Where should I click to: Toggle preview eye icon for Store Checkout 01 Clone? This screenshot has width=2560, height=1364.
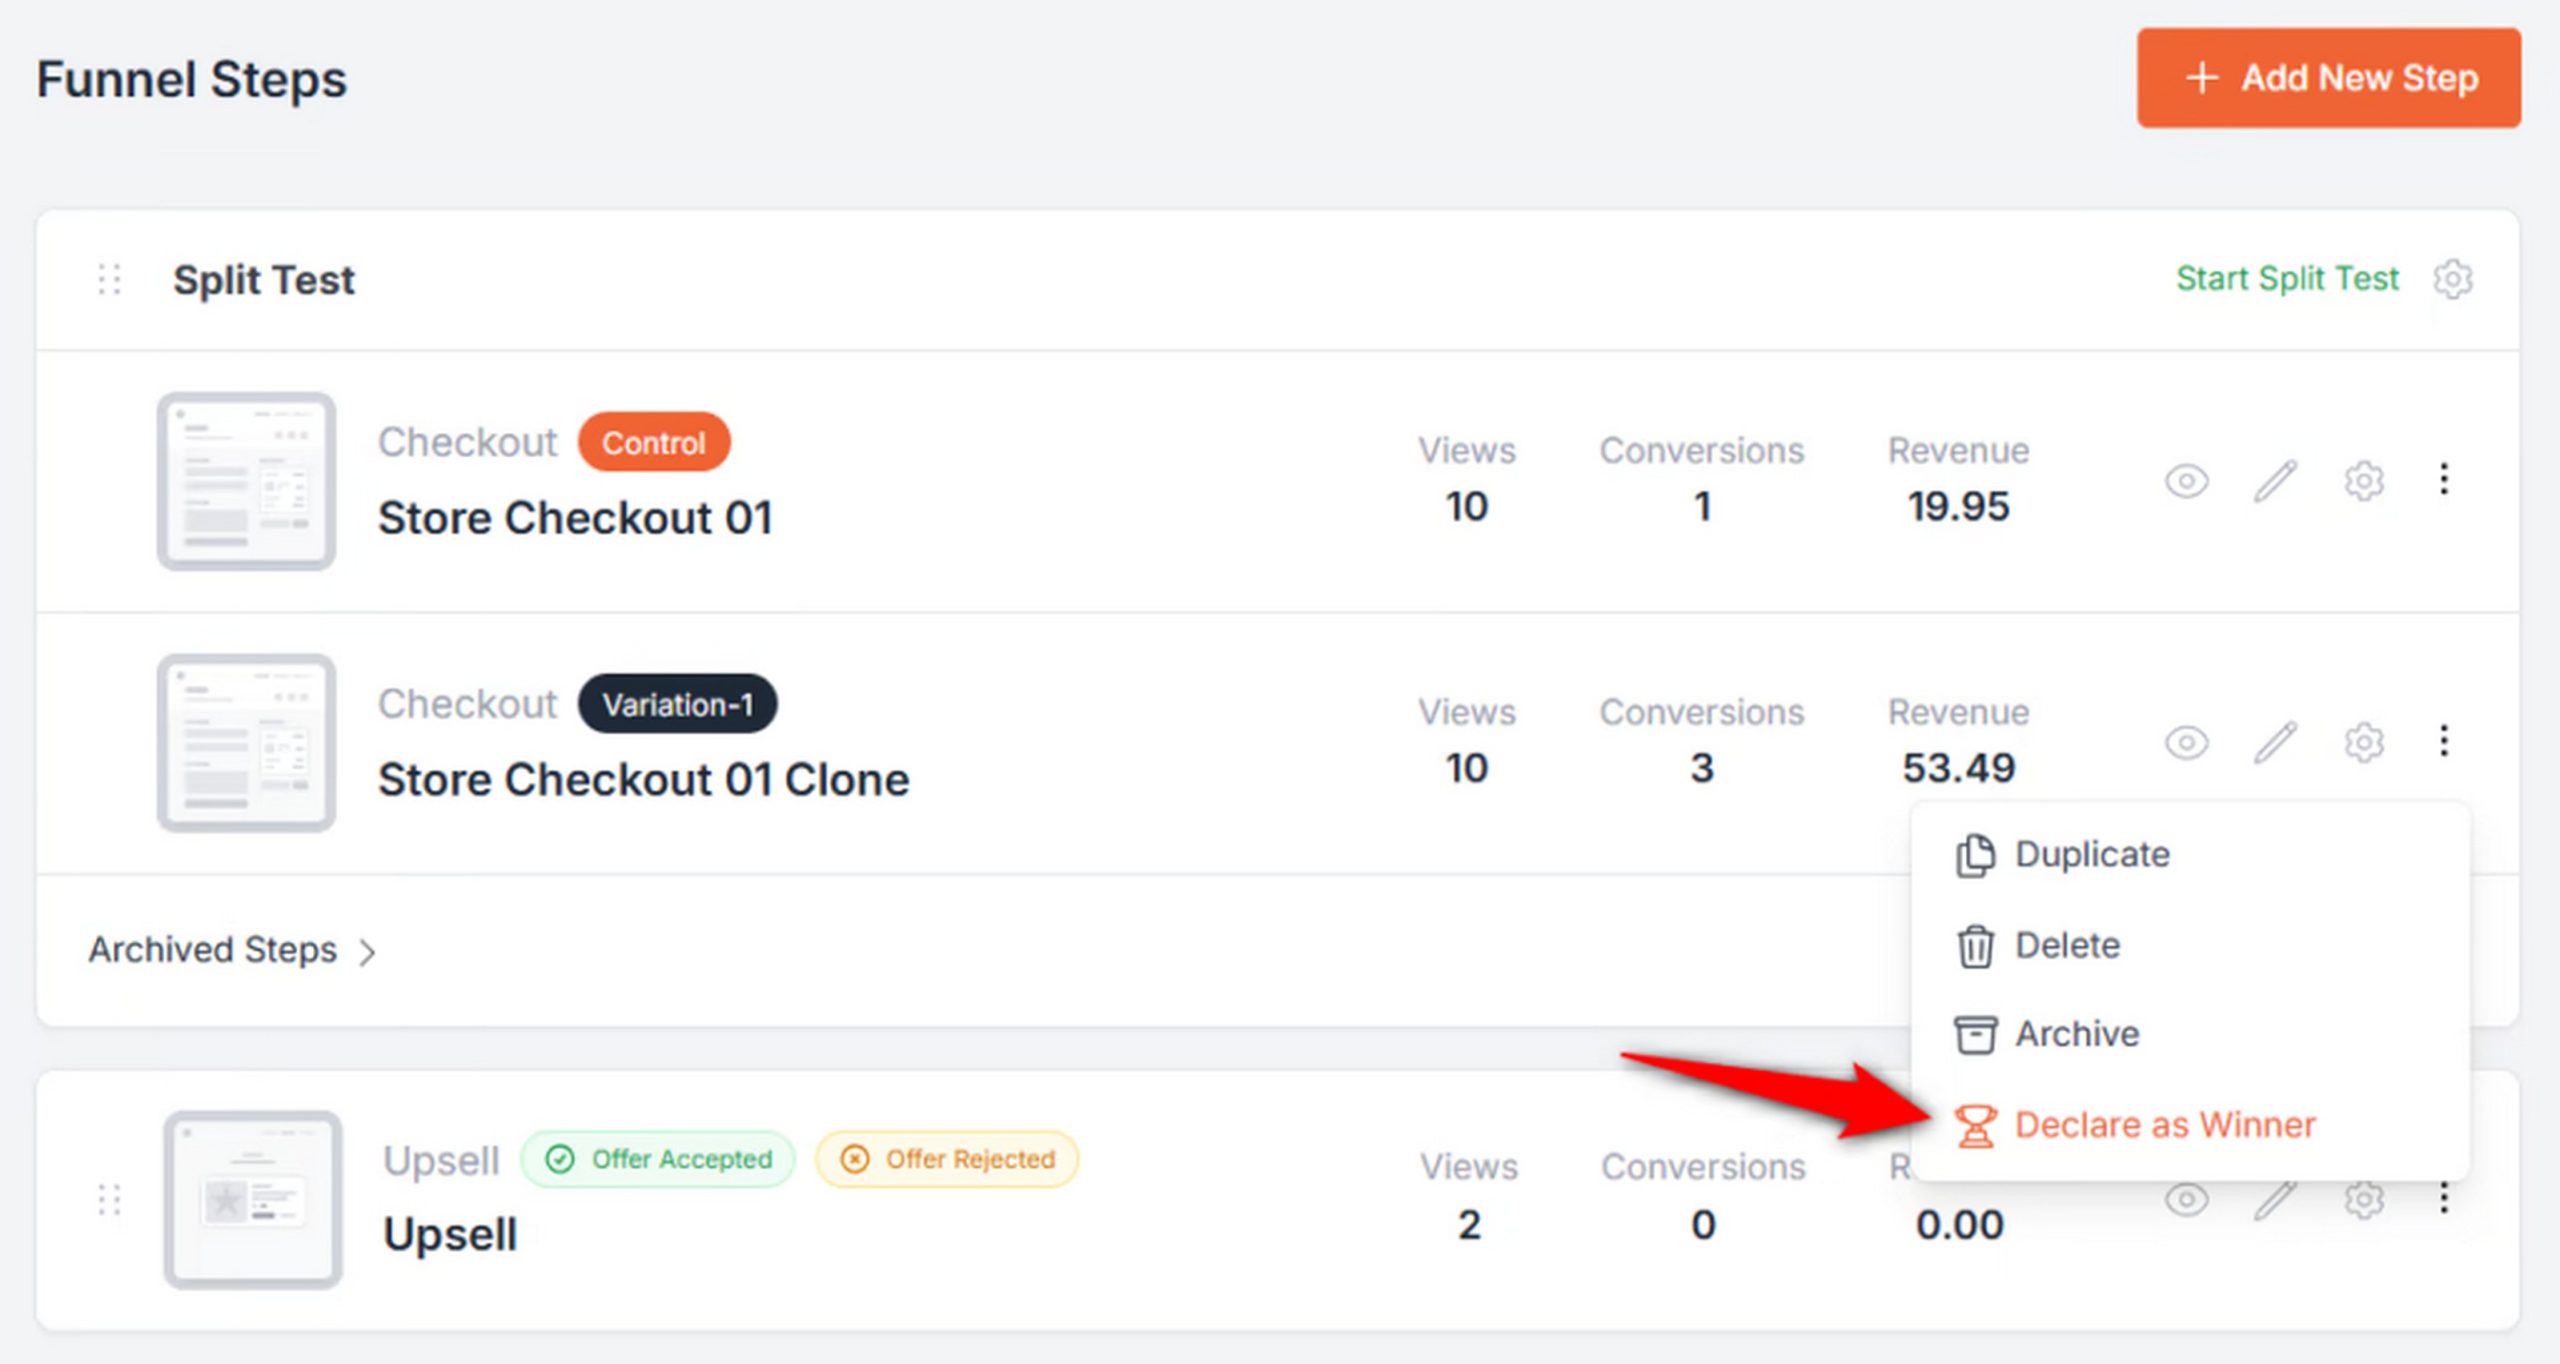[x=2186, y=743]
